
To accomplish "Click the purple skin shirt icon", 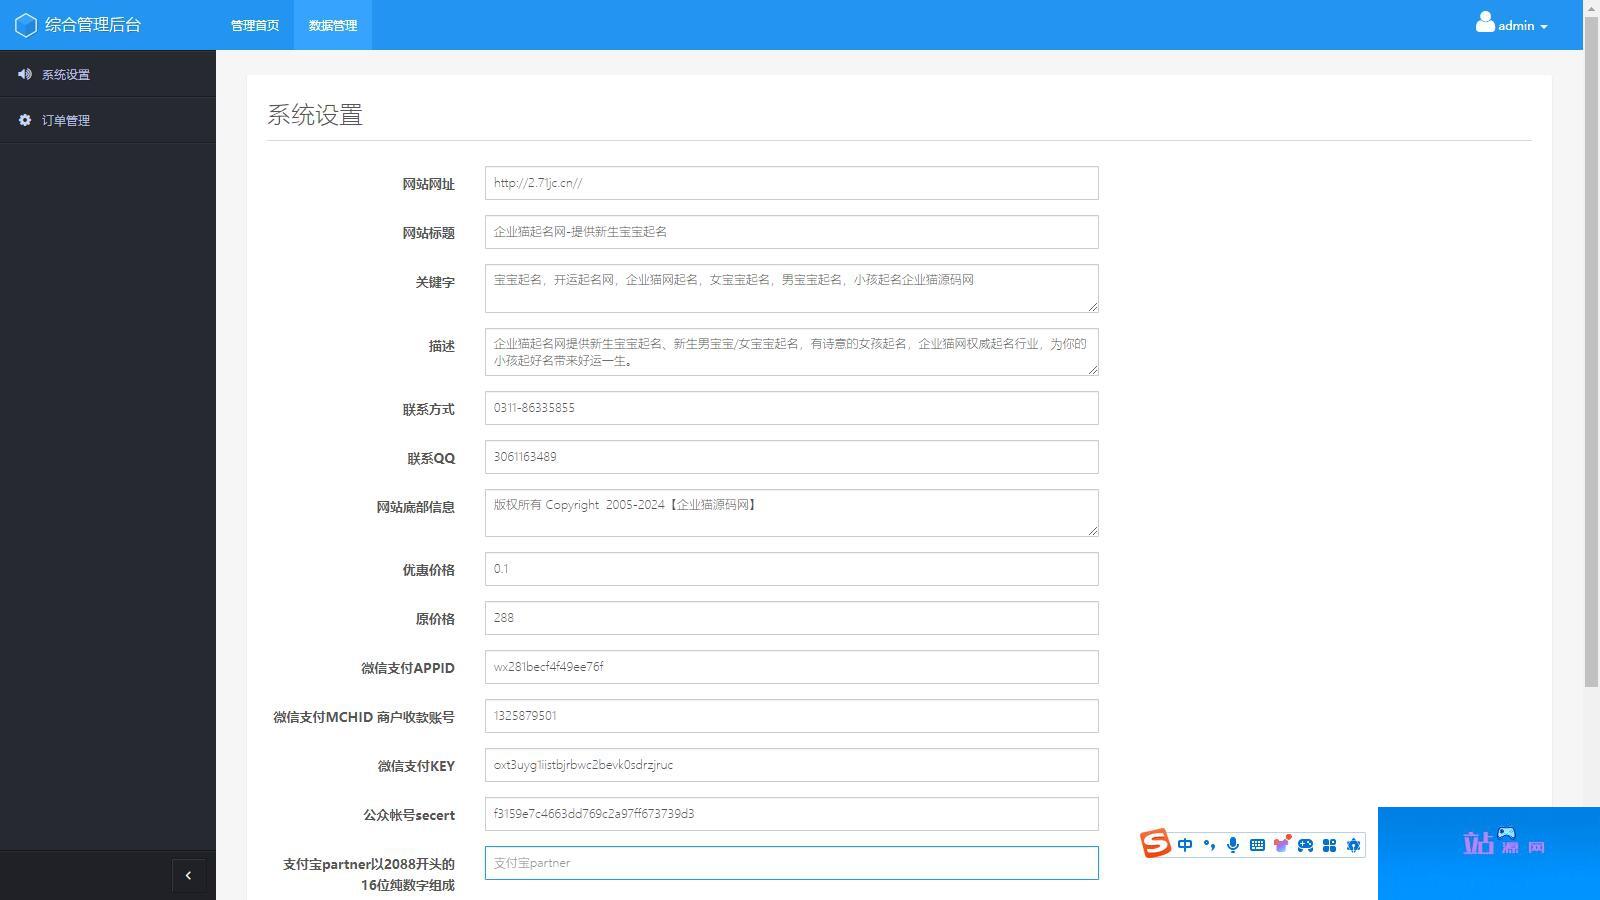I will coord(1281,845).
